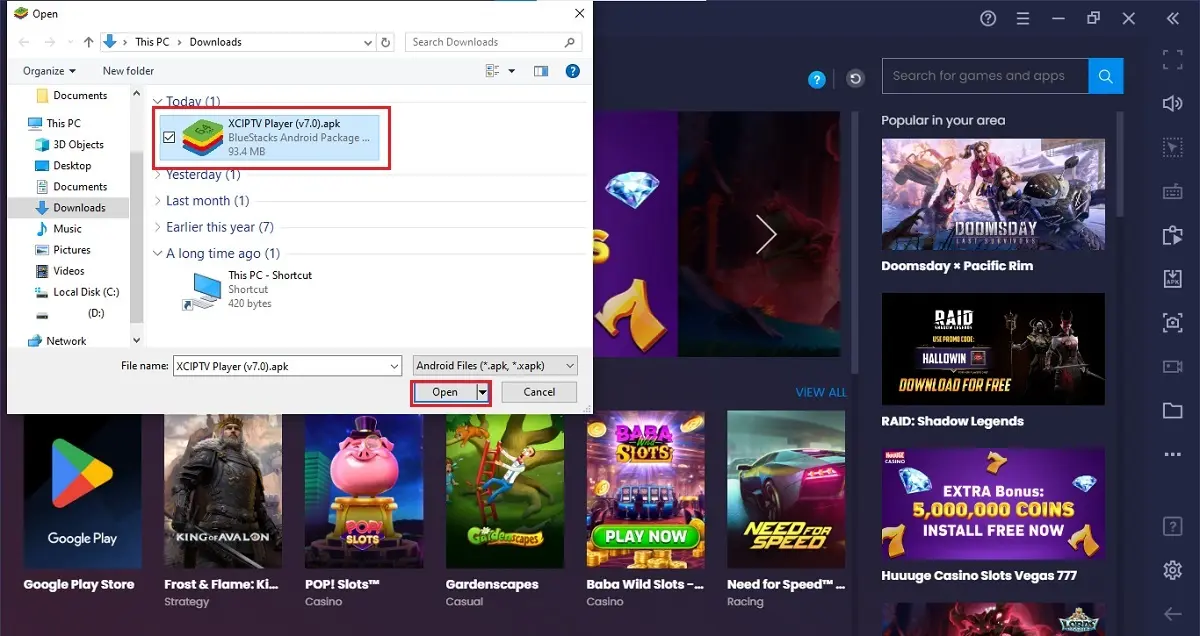The height and width of the screenshot is (636, 1200).
Task: Open the Doomsday × Pacific Rim thumbnail
Action: tap(993, 194)
